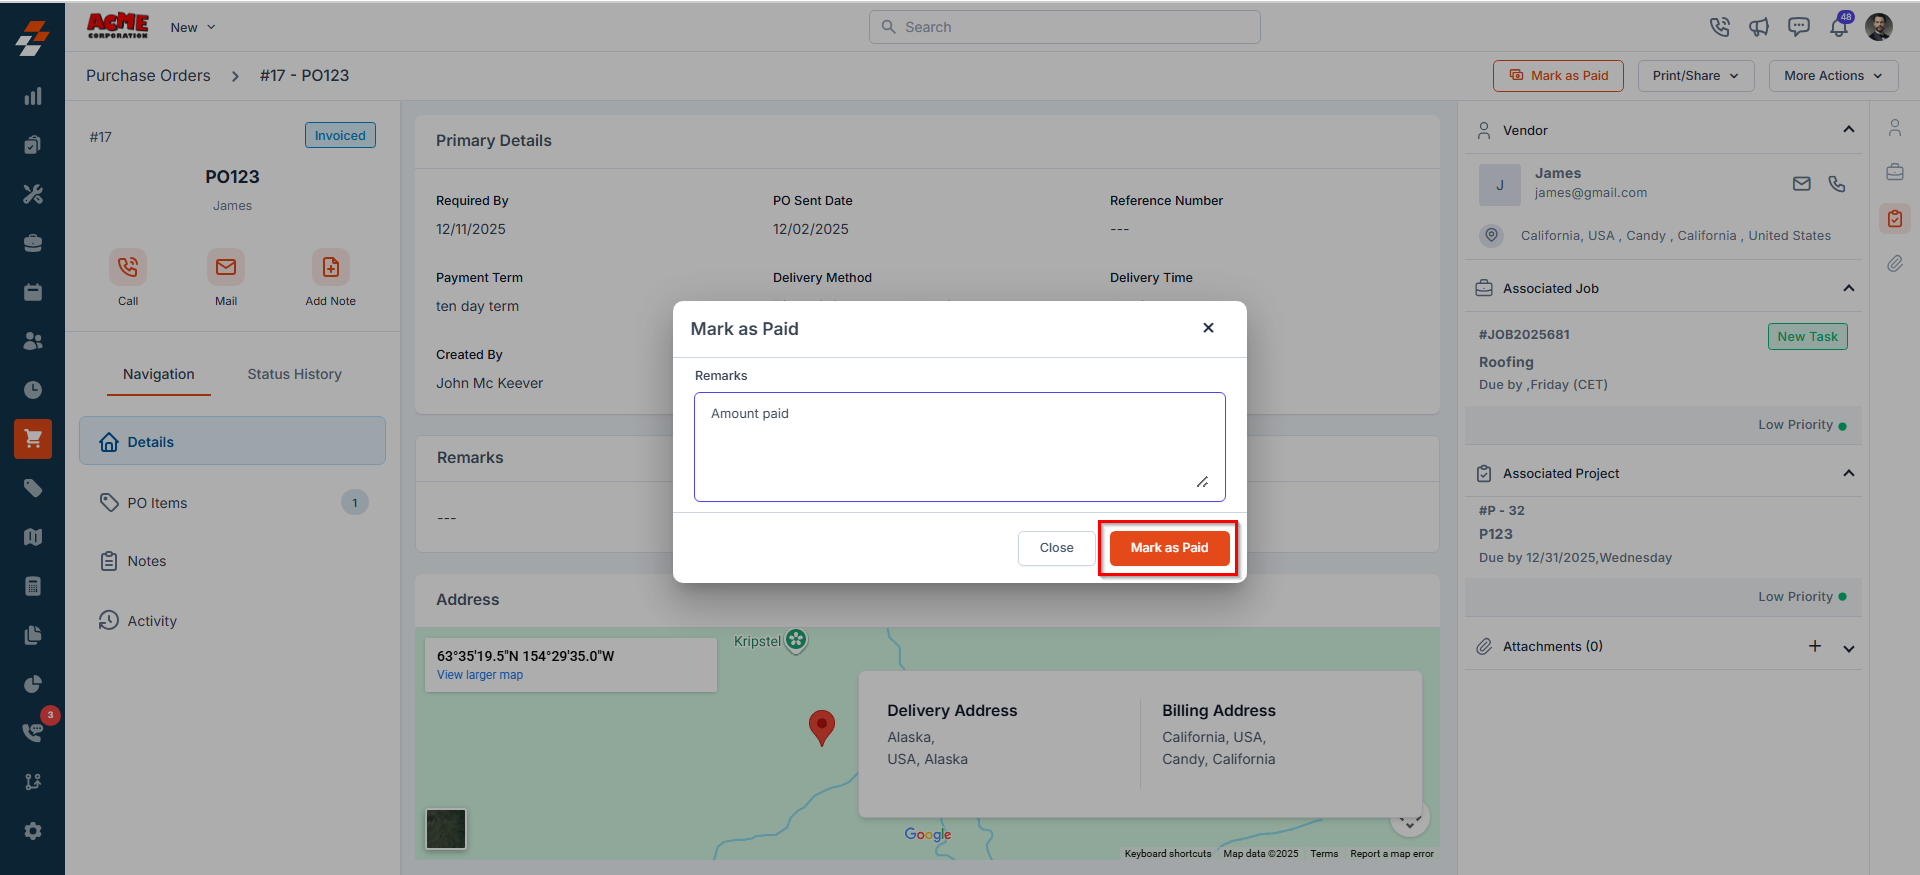Click the Remarks text area
1920x875 pixels.
tap(960, 447)
